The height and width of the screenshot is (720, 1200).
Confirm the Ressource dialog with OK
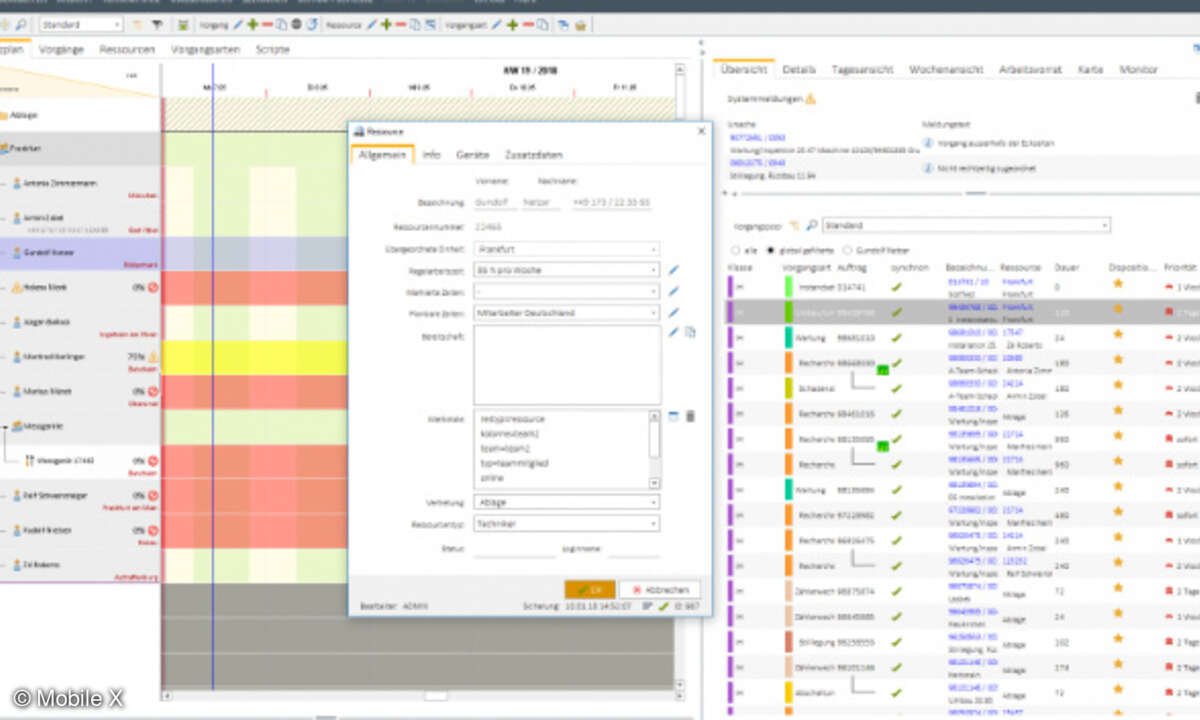590,590
